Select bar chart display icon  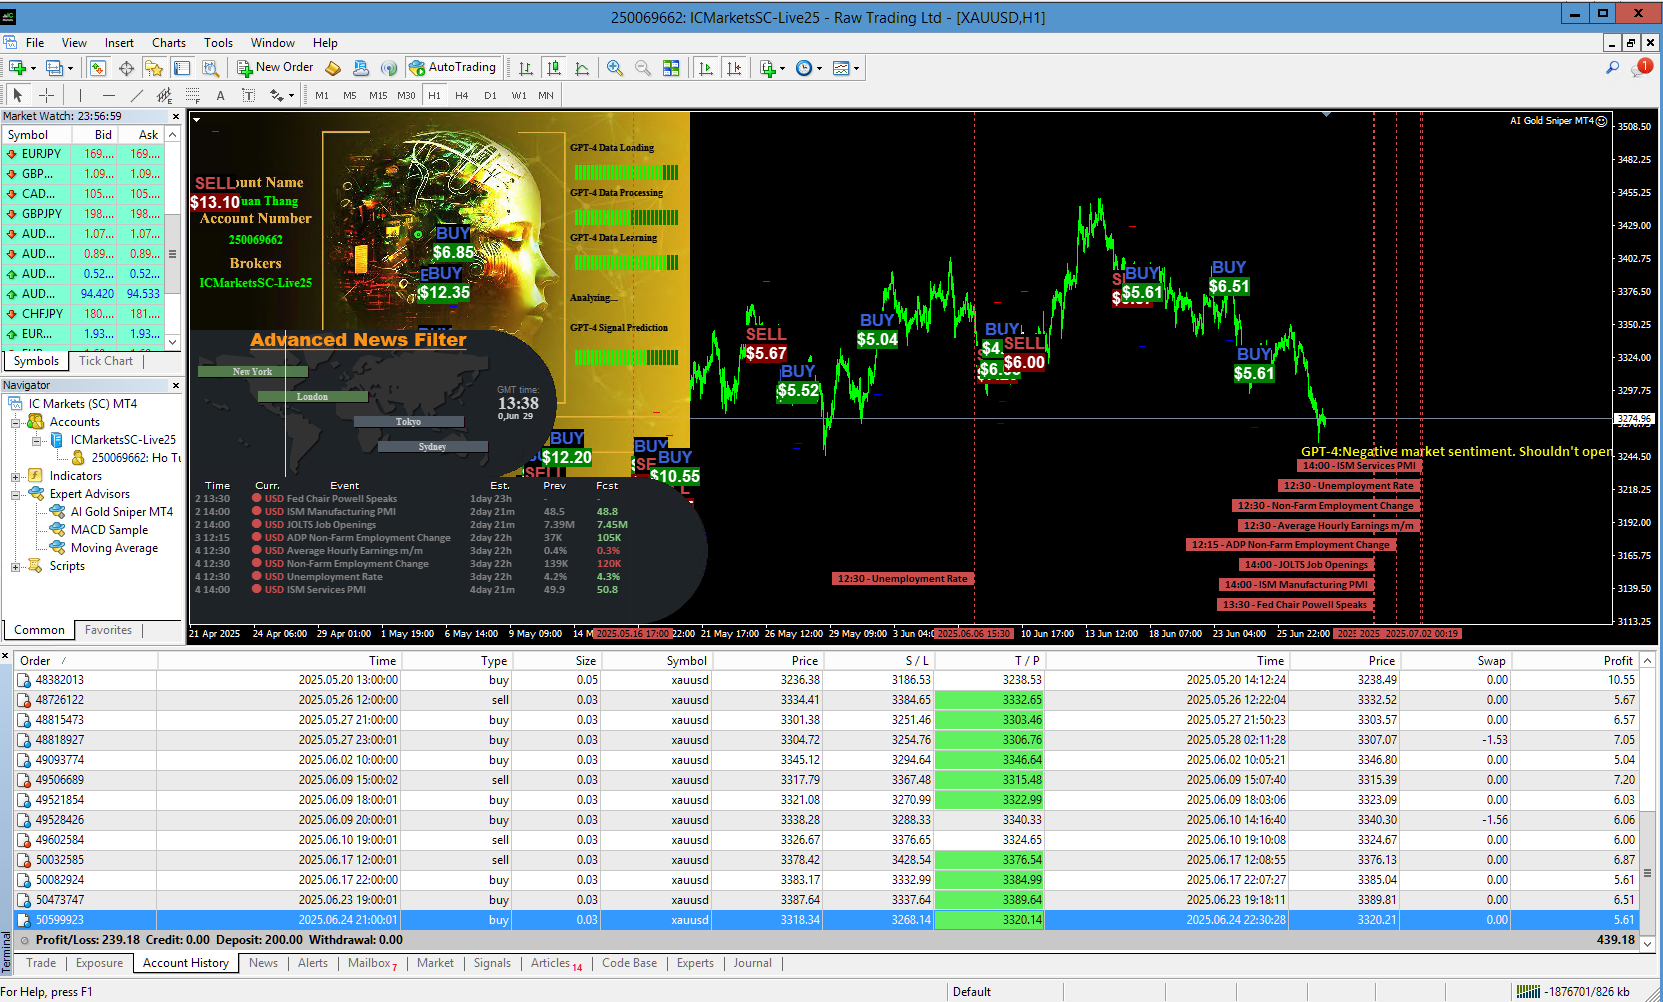(x=526, y=68)
